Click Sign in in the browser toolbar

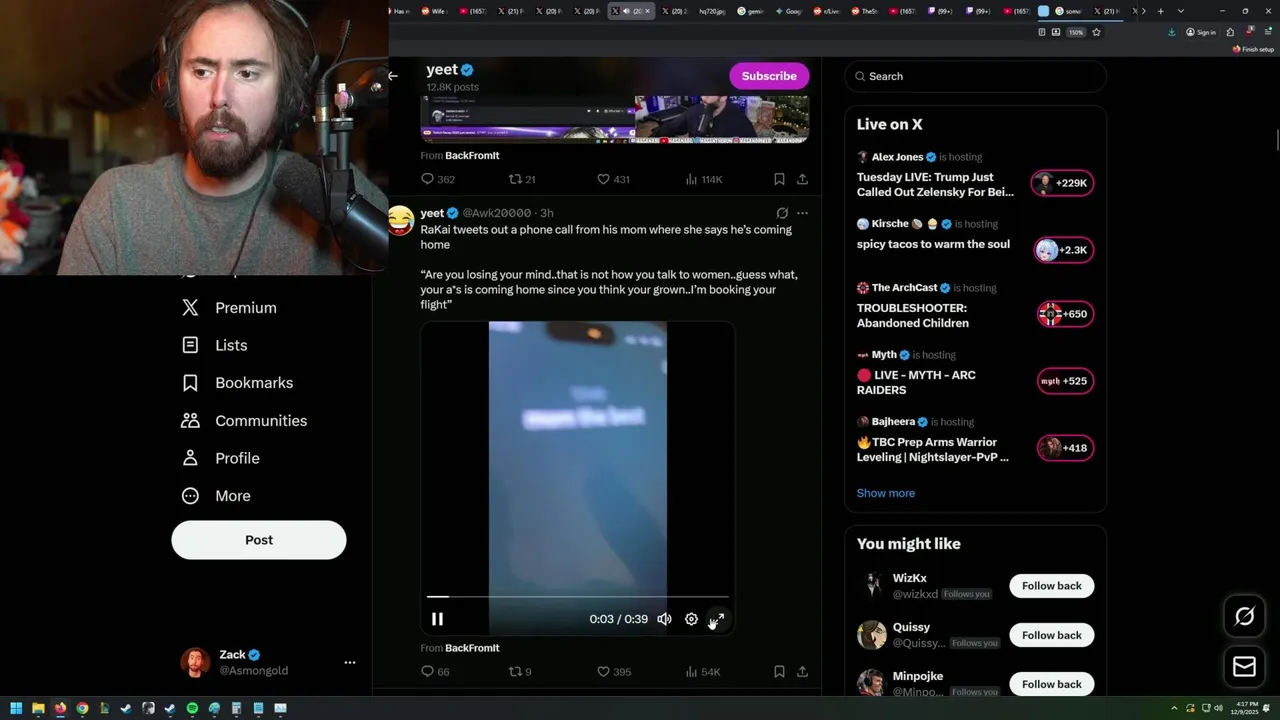(x=1201, y=32)
